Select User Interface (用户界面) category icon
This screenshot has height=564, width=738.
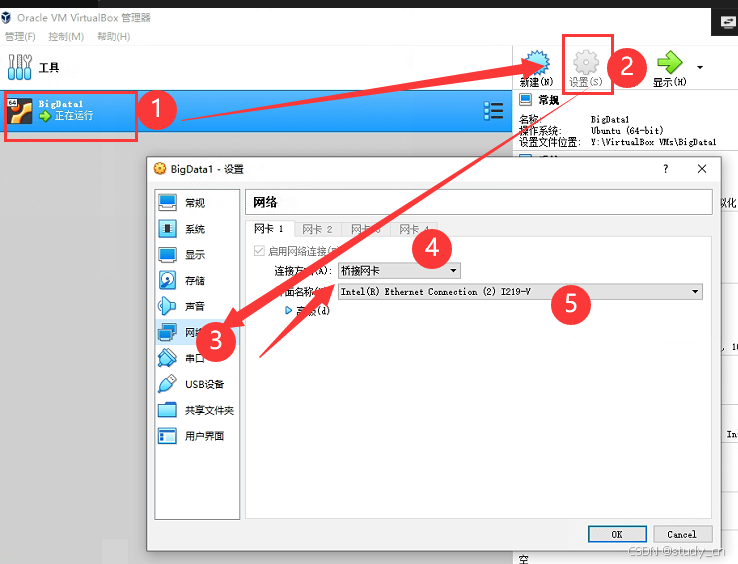(x=168, y=436)
